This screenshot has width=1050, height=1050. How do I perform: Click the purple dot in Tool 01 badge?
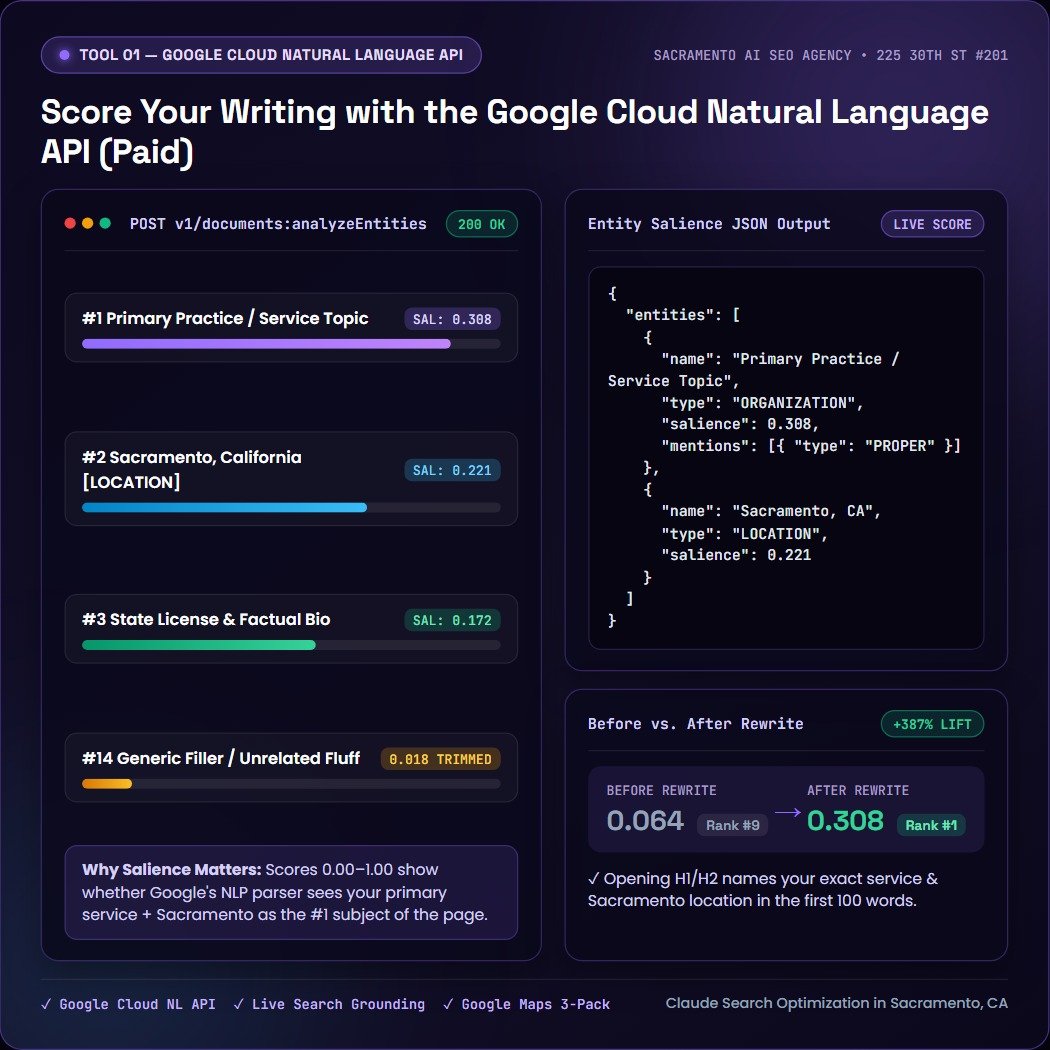click(x=64, y=55)
